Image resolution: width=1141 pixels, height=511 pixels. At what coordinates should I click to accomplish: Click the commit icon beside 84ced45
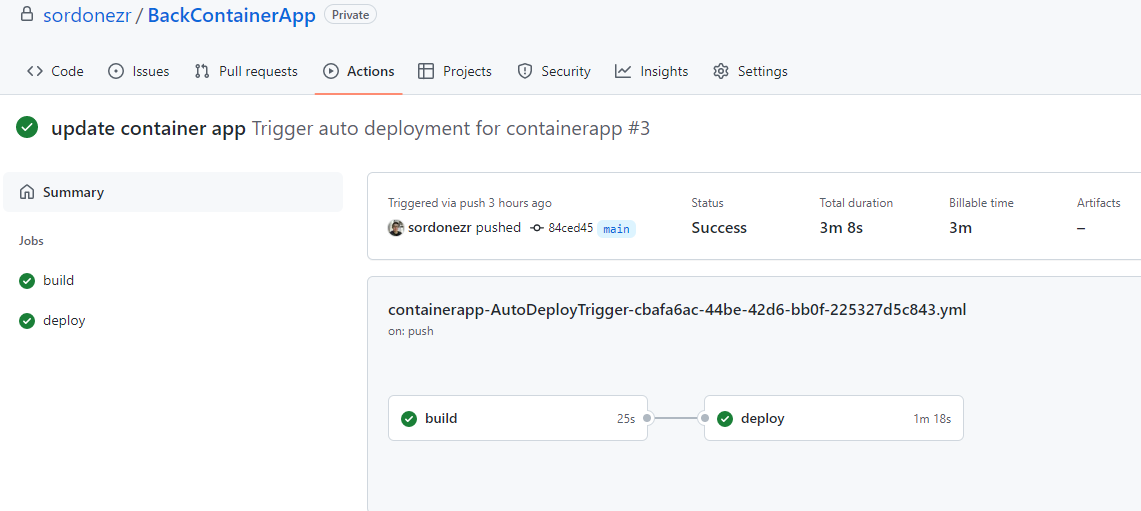point(537,228)
